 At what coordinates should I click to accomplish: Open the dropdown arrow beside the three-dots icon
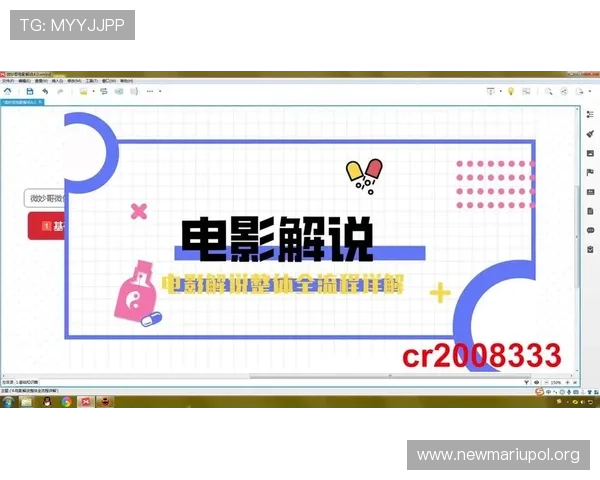pos(160,91)
